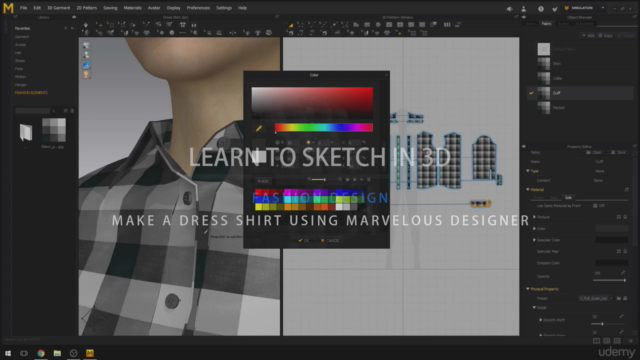Open the File menu
Image resolution: width=640 pixels, height=360 pixels.
[24, 8]
